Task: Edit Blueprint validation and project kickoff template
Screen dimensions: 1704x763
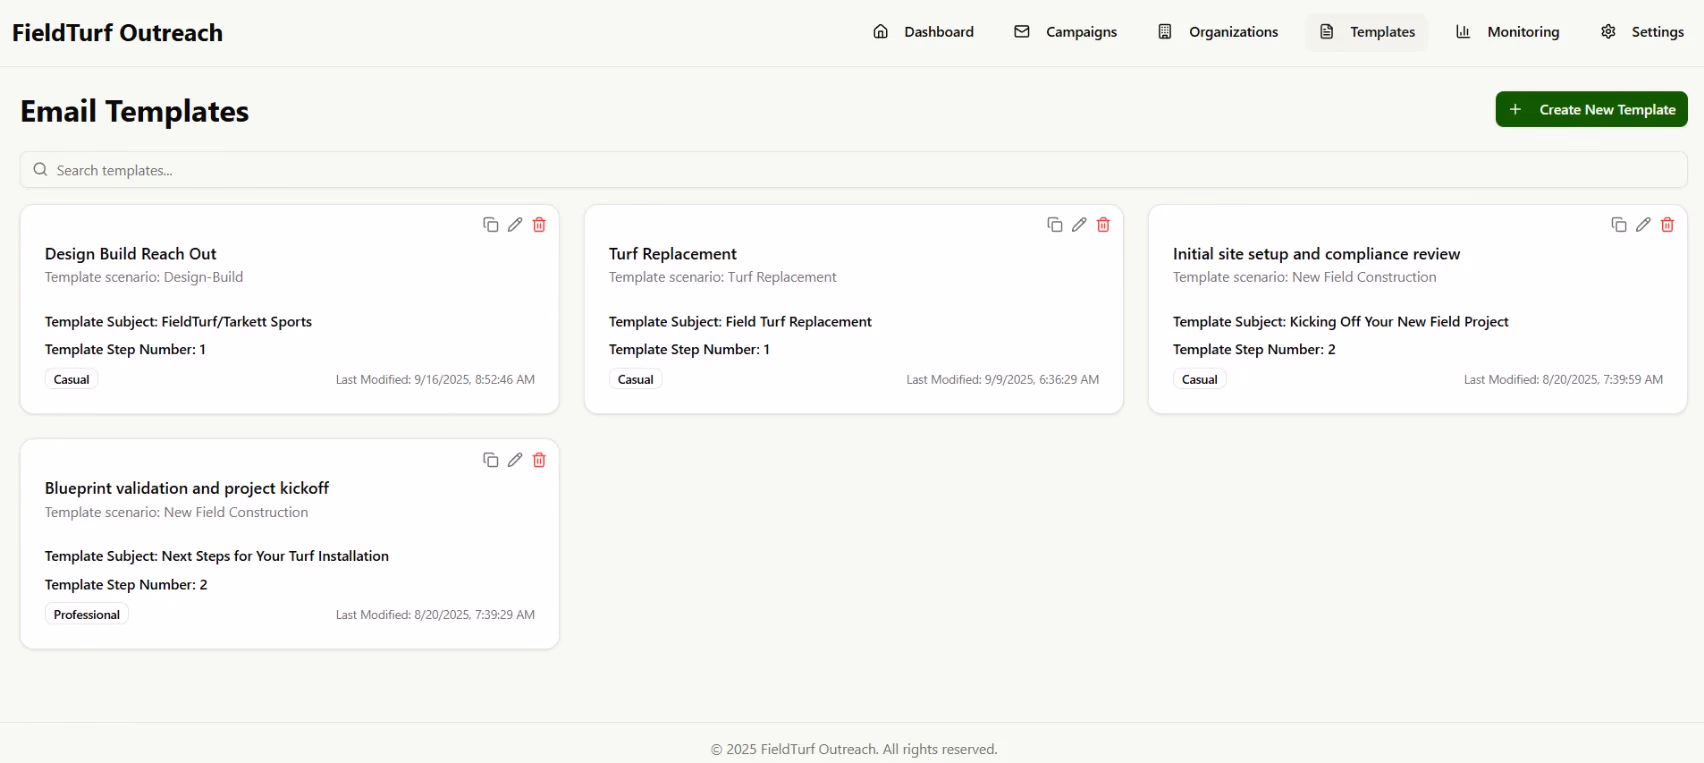Action: point(515,460)
